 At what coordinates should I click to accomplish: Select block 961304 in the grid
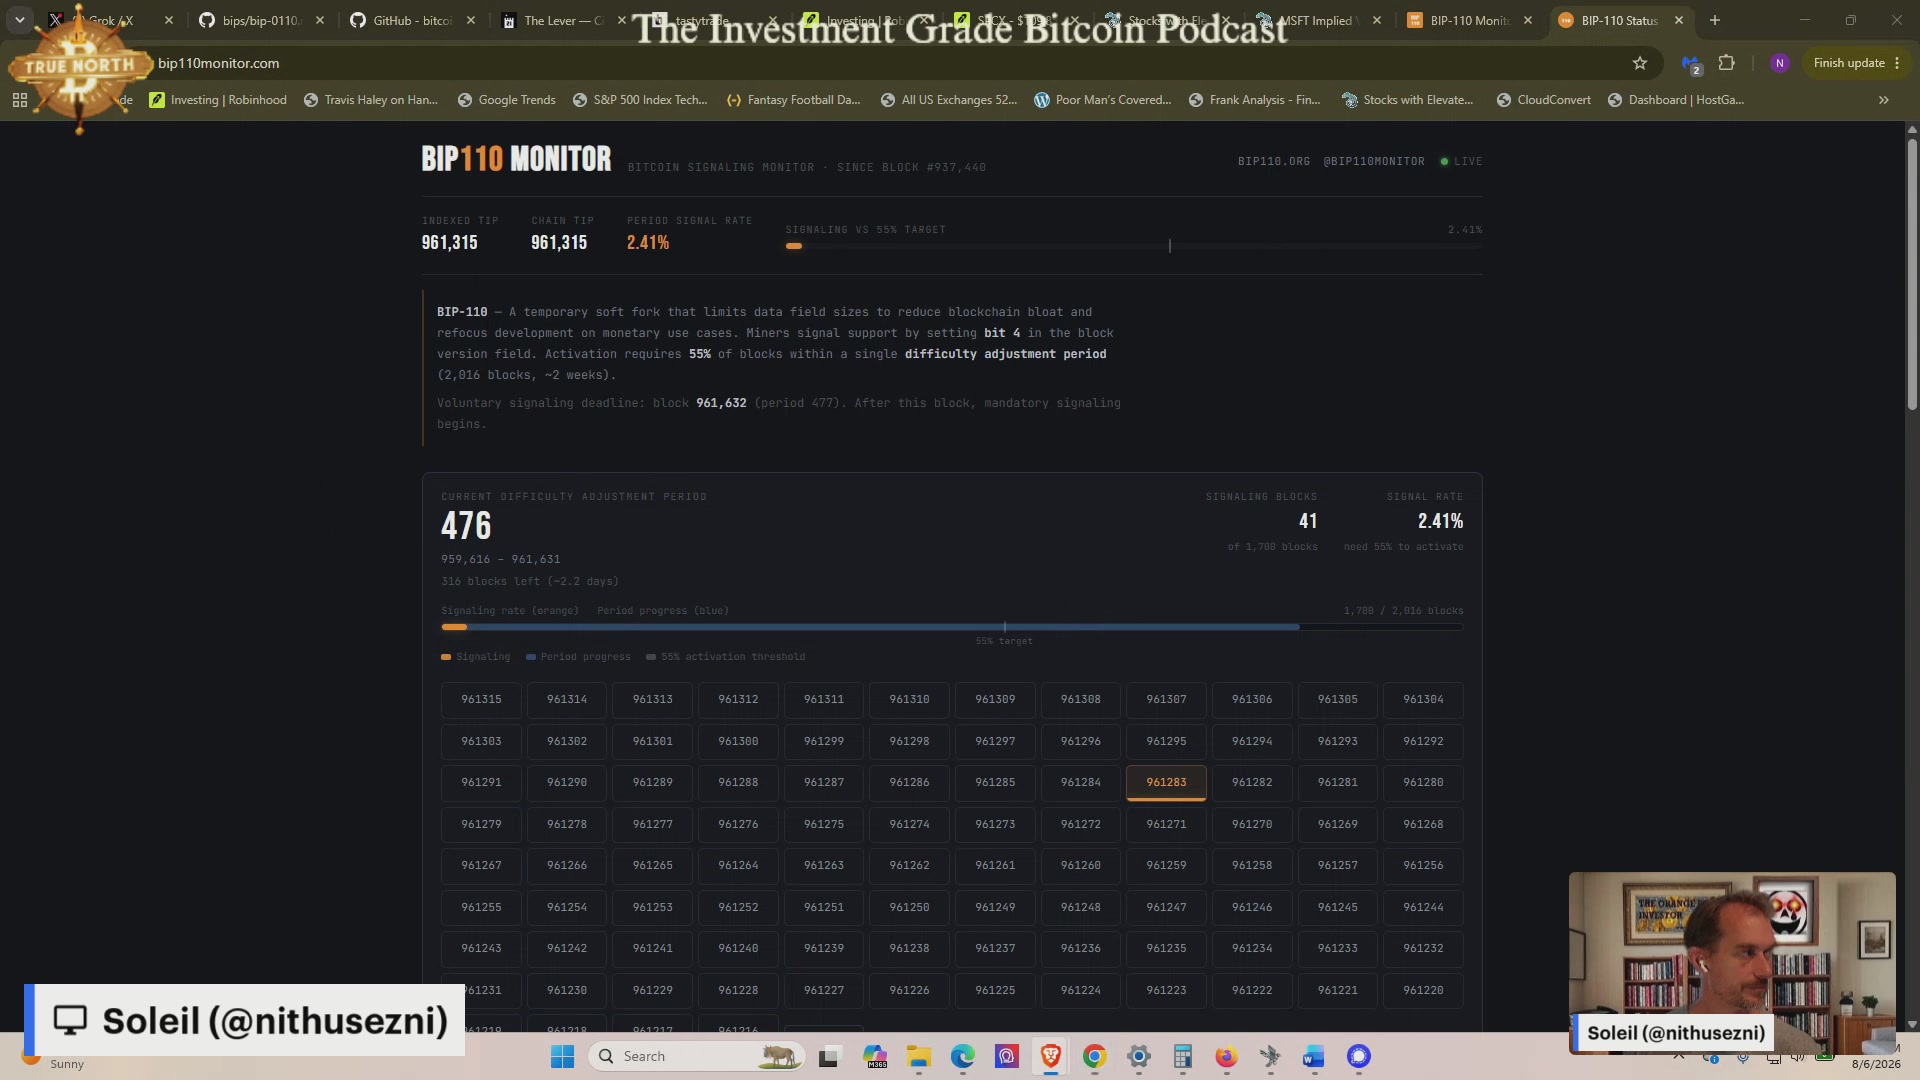1423,700
